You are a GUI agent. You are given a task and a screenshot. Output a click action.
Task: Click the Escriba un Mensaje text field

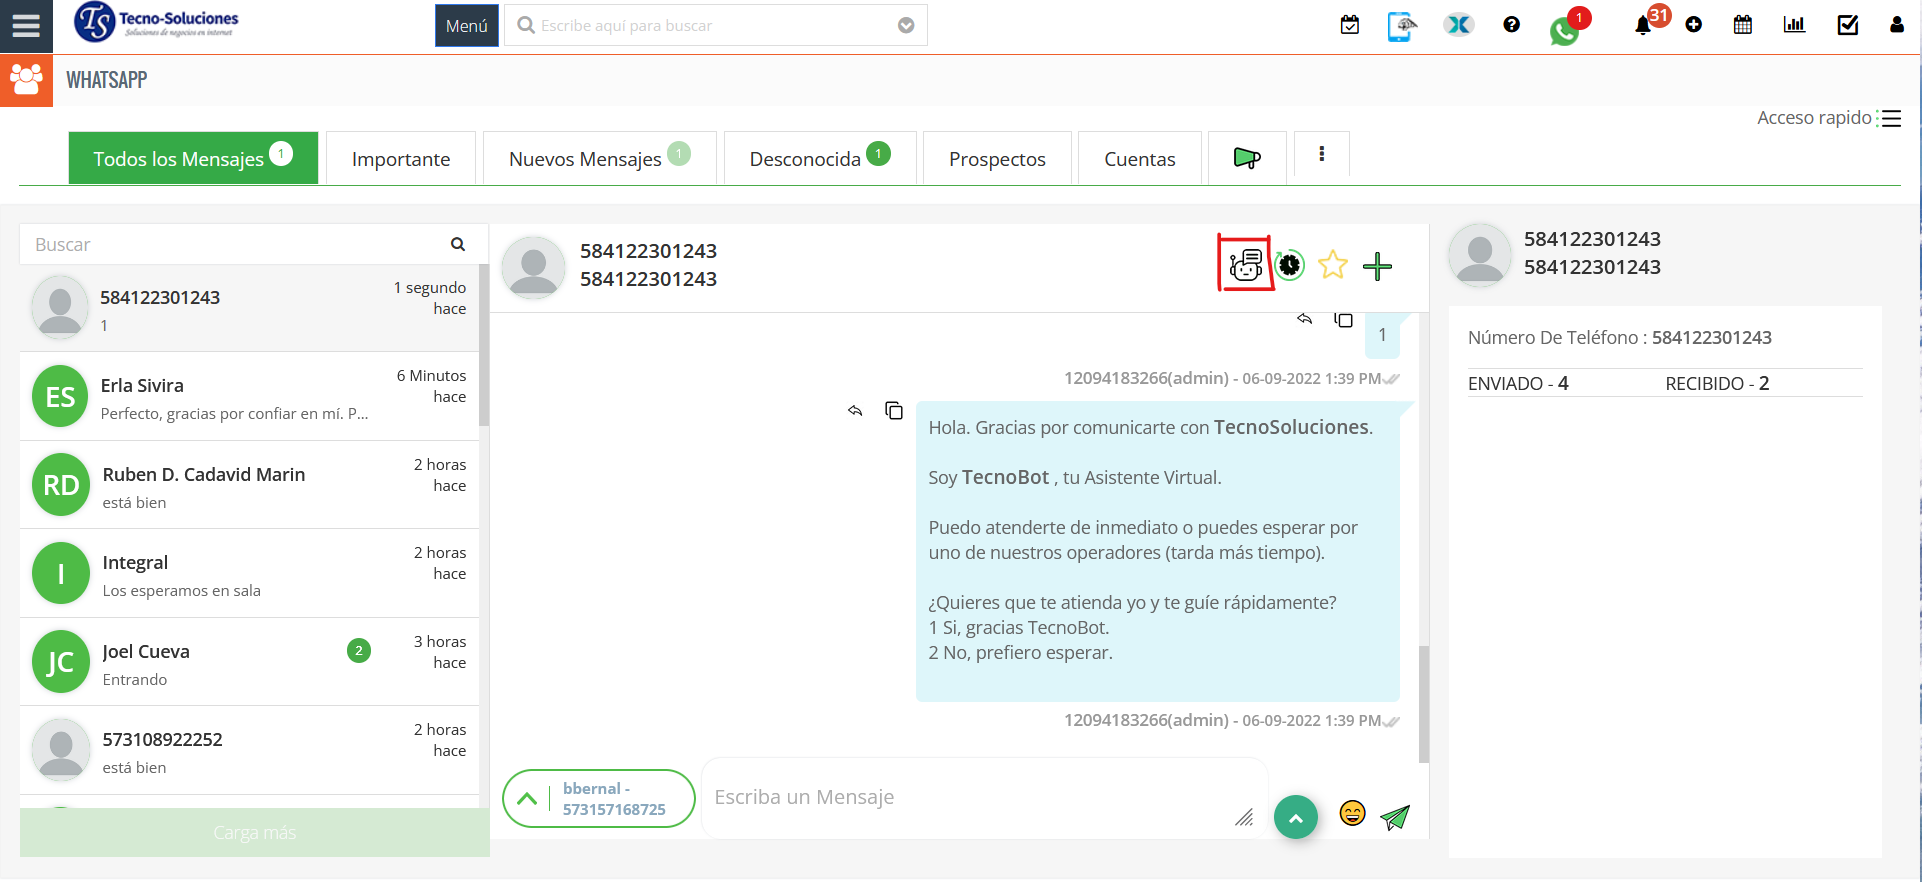click(x=970, y=798)
